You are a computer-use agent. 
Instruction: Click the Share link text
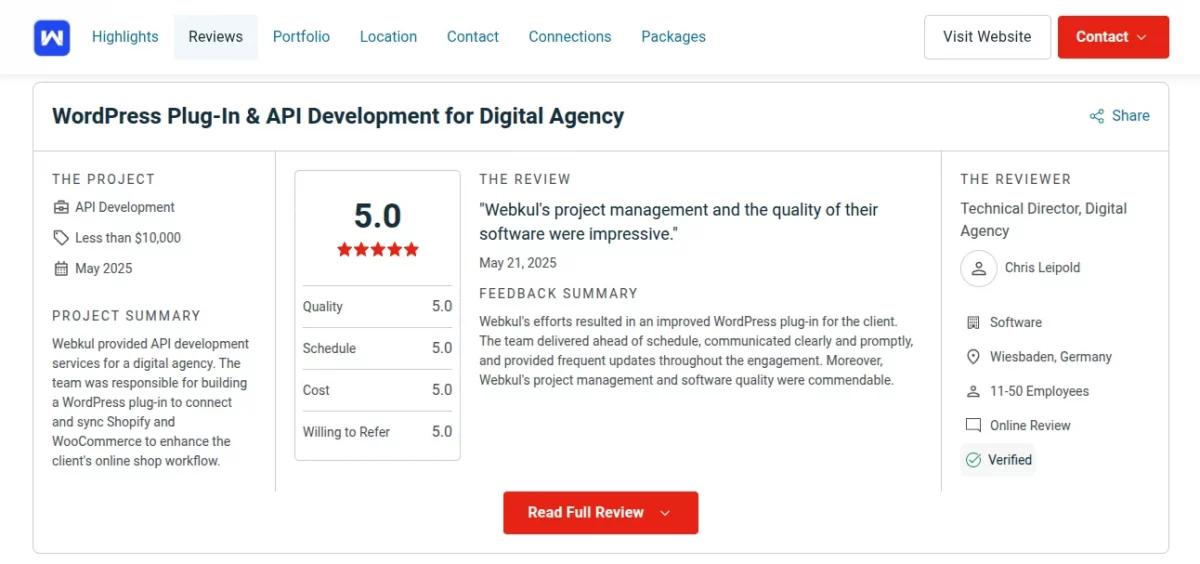pyautogui.click(x=1131, y=116)
